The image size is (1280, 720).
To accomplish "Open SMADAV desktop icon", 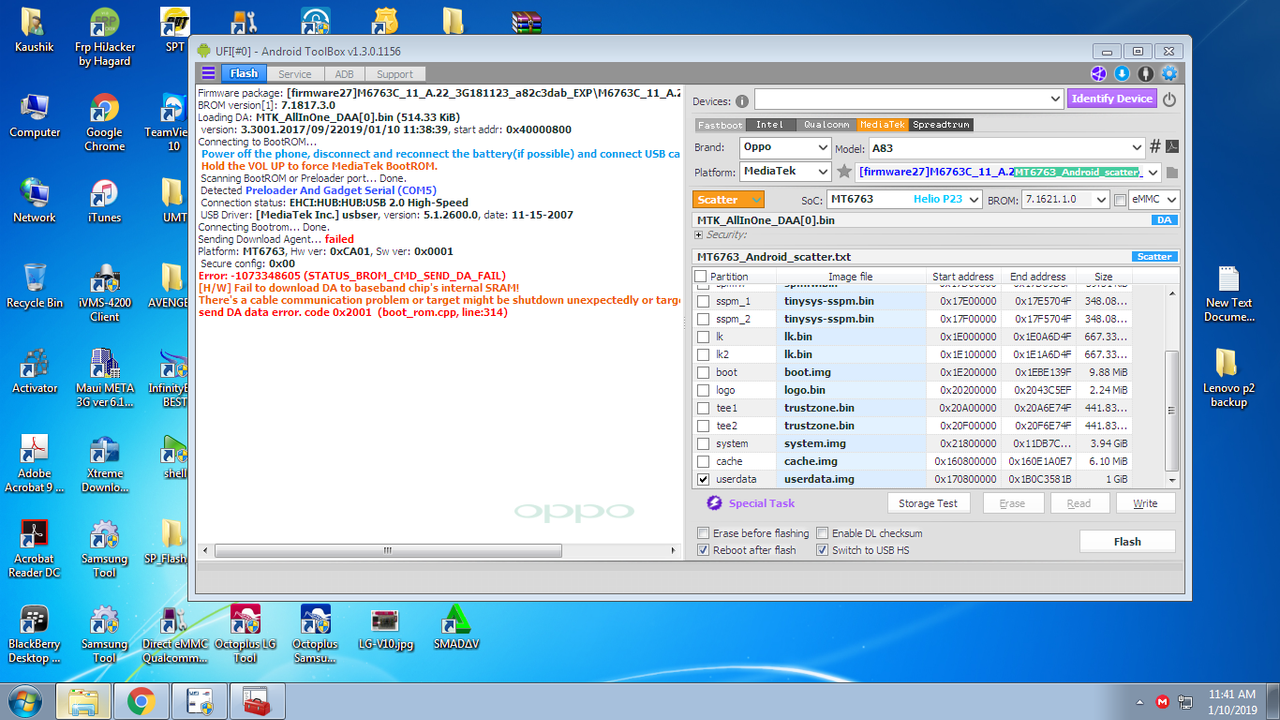I will (x=456, y=627).
